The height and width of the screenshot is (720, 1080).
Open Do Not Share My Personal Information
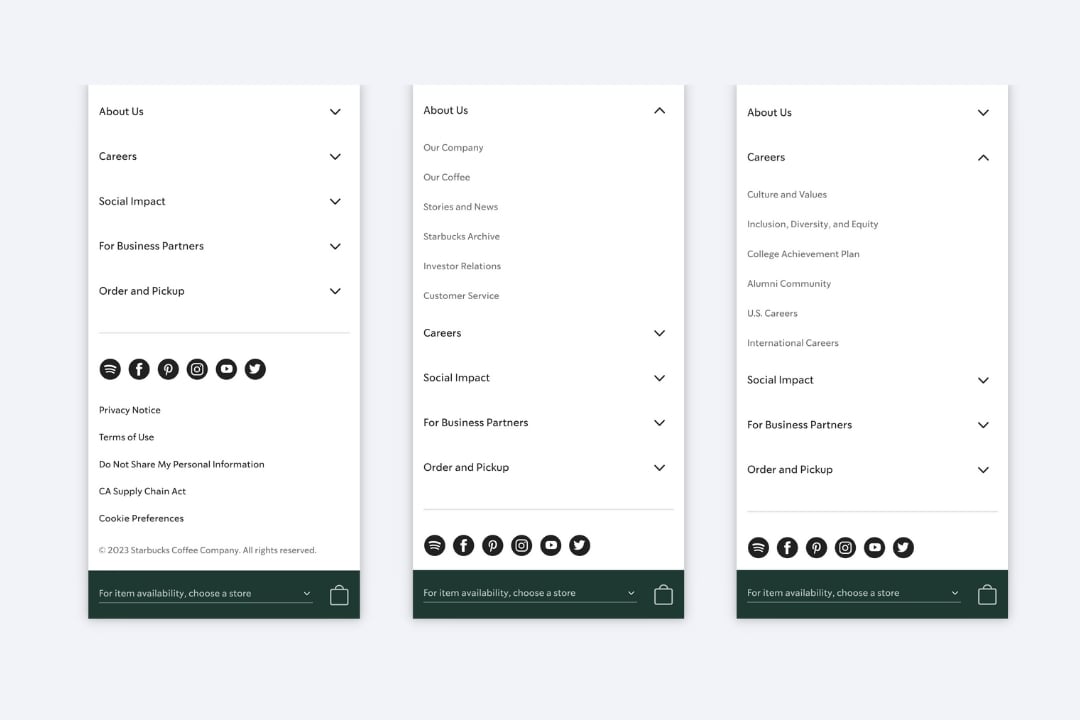(181, 464)
